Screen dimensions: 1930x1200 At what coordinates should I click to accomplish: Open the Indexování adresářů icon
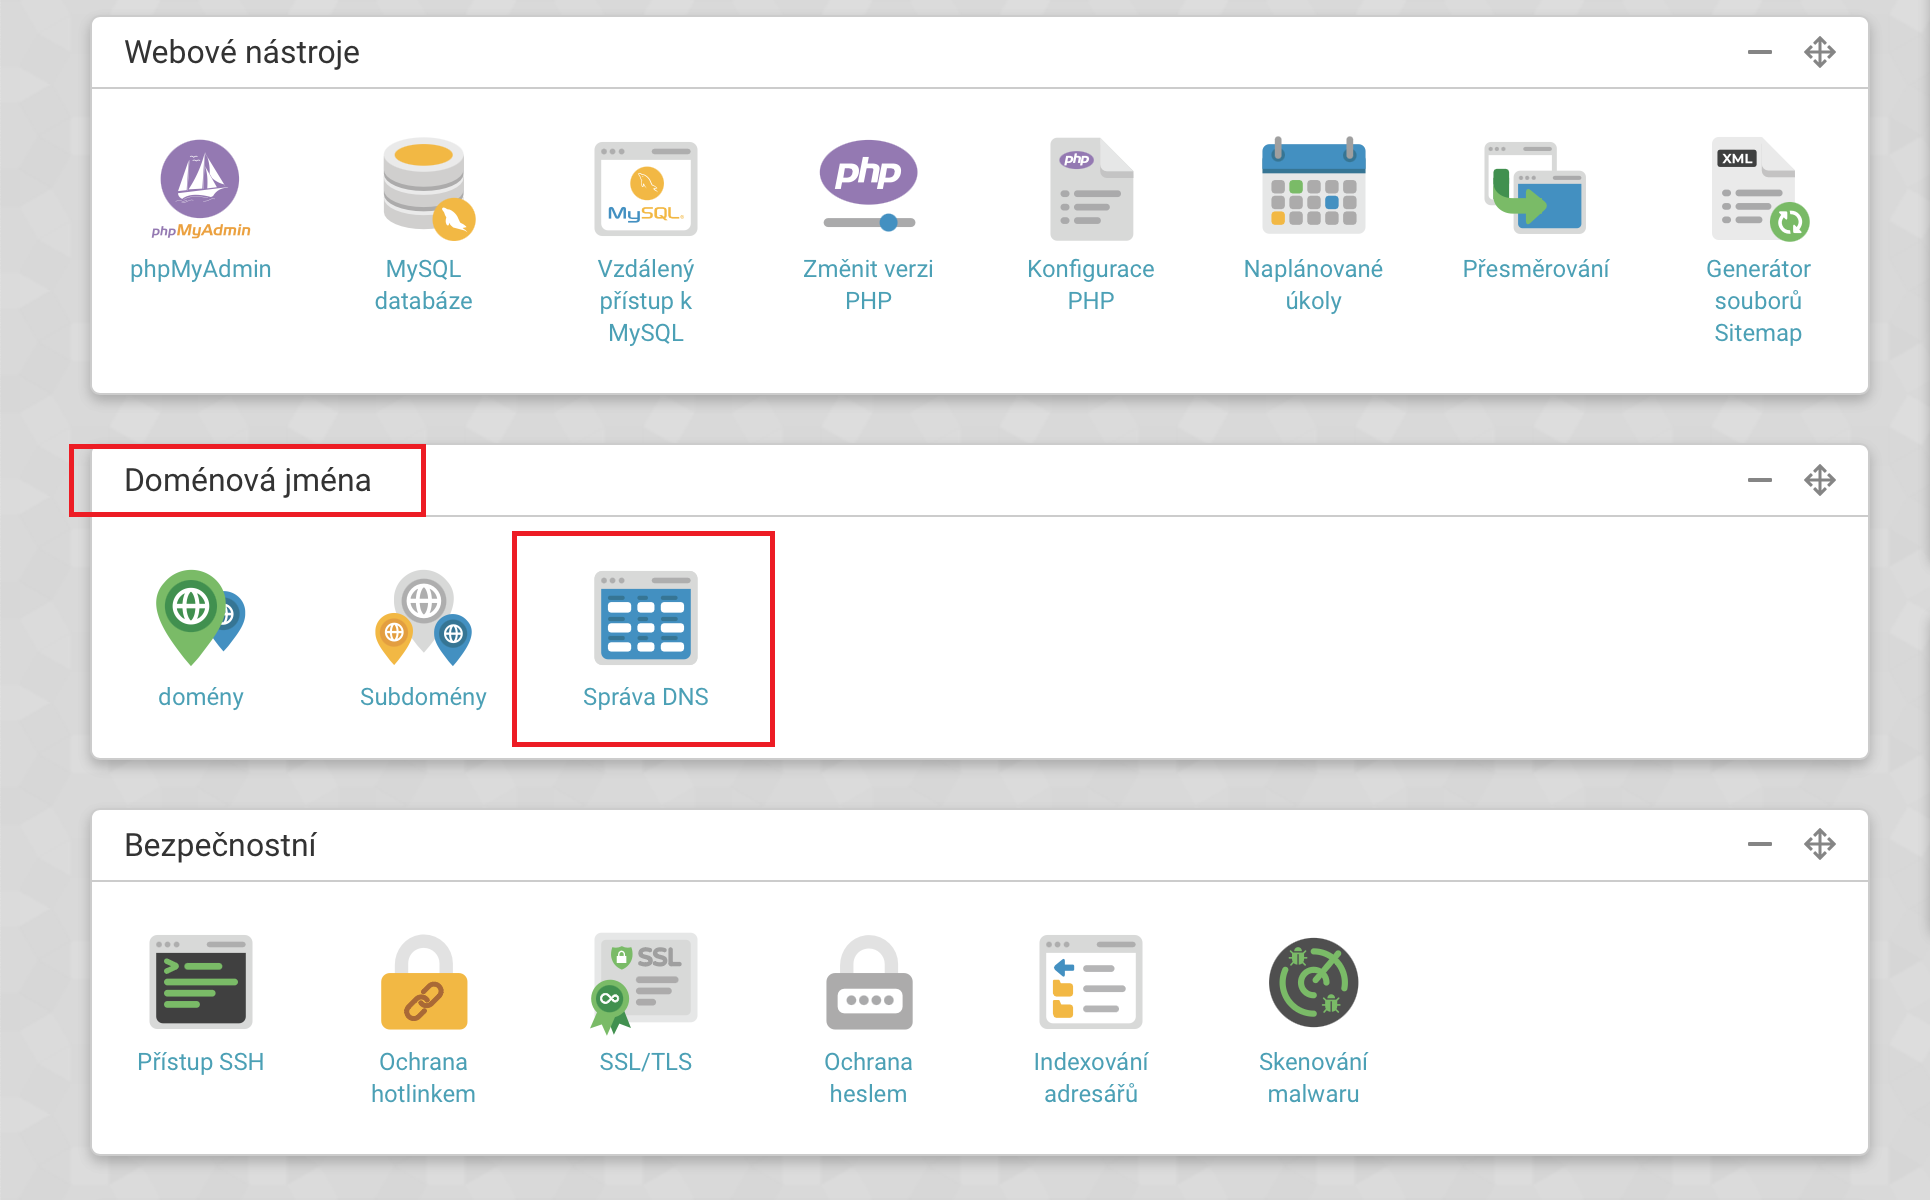point(1091,982)
